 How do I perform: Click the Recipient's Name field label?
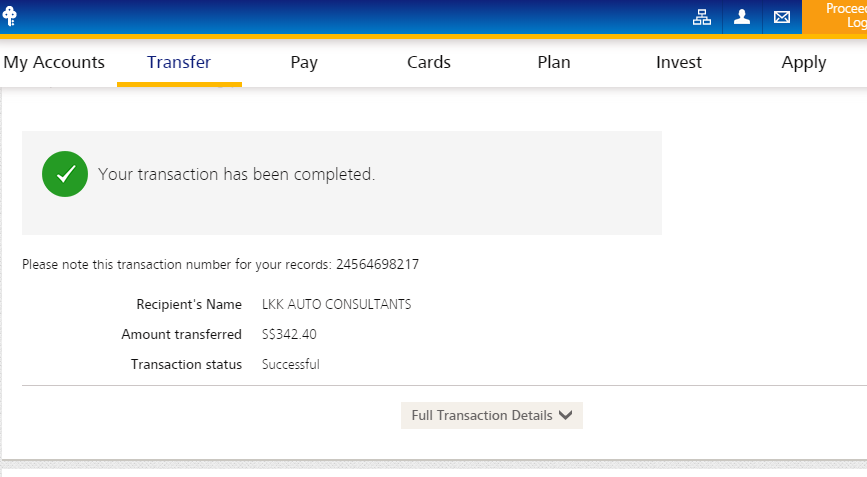point(189,304)
